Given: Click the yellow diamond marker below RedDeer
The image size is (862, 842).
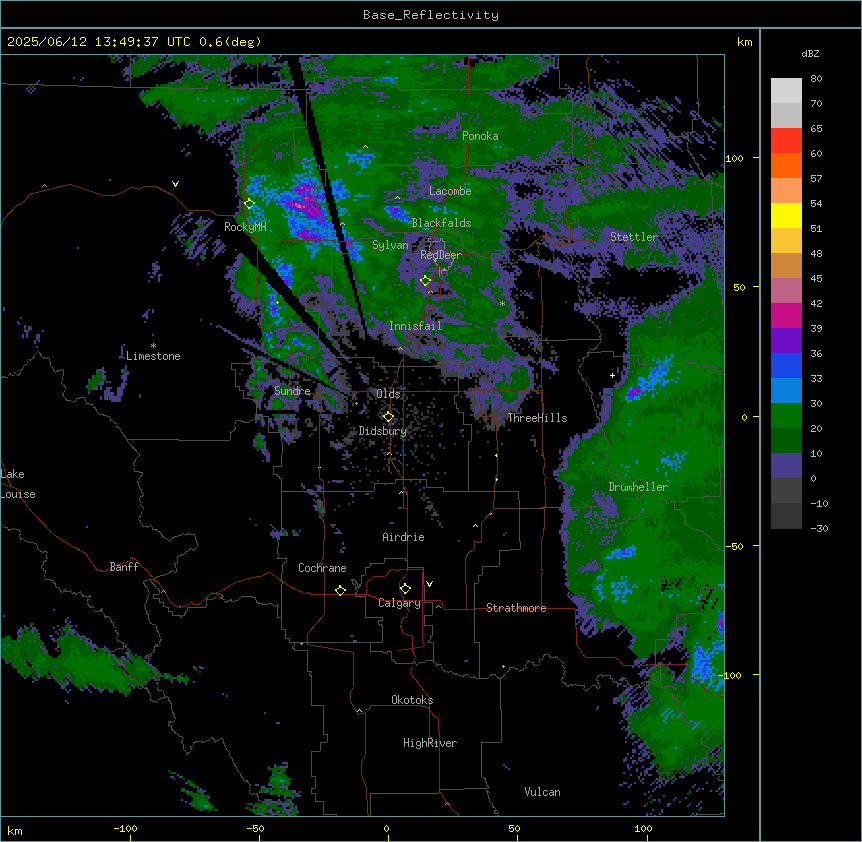Looking at the screenshot, I should 425,281.
